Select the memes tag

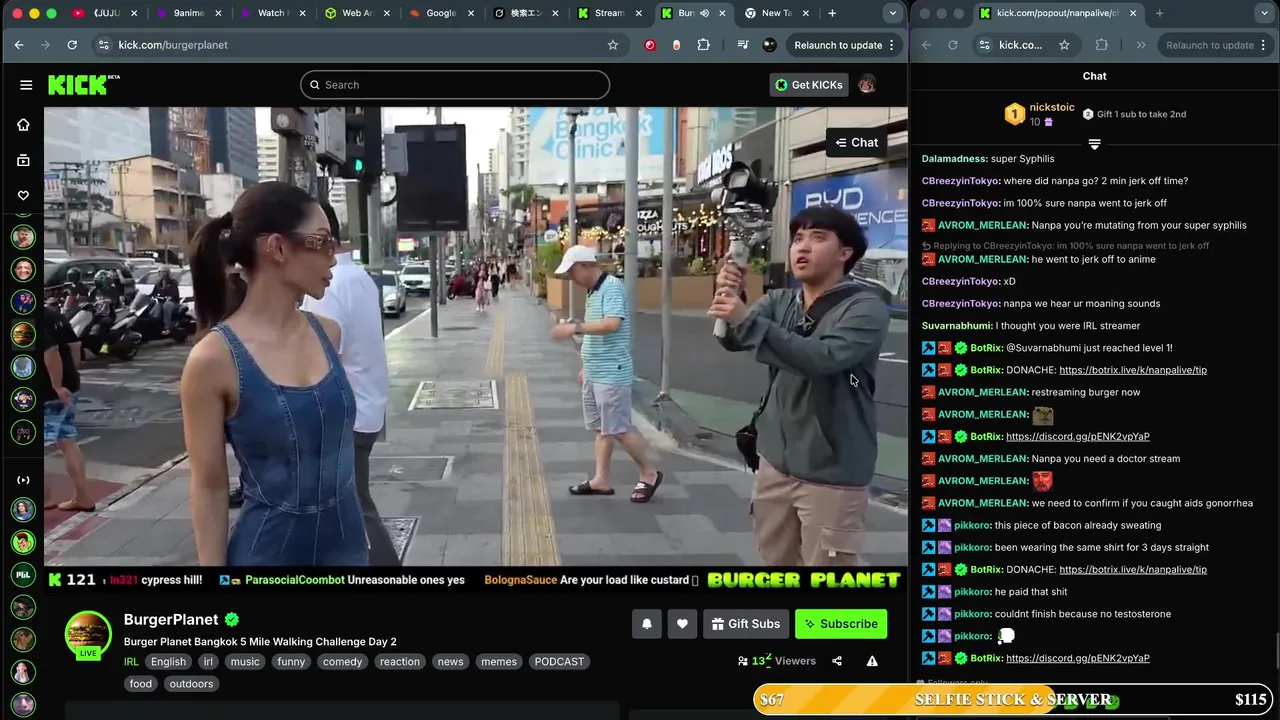499,662
